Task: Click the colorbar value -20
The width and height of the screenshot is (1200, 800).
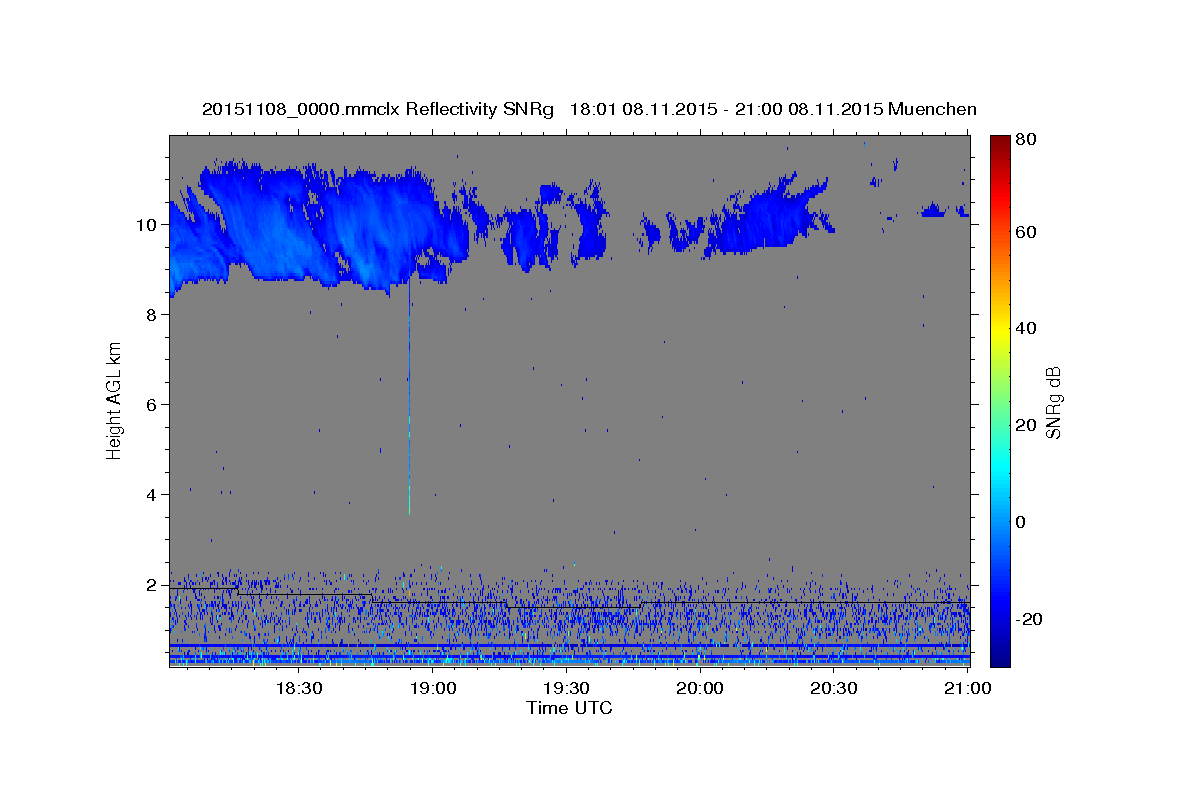Action: tap(1030, 619)
